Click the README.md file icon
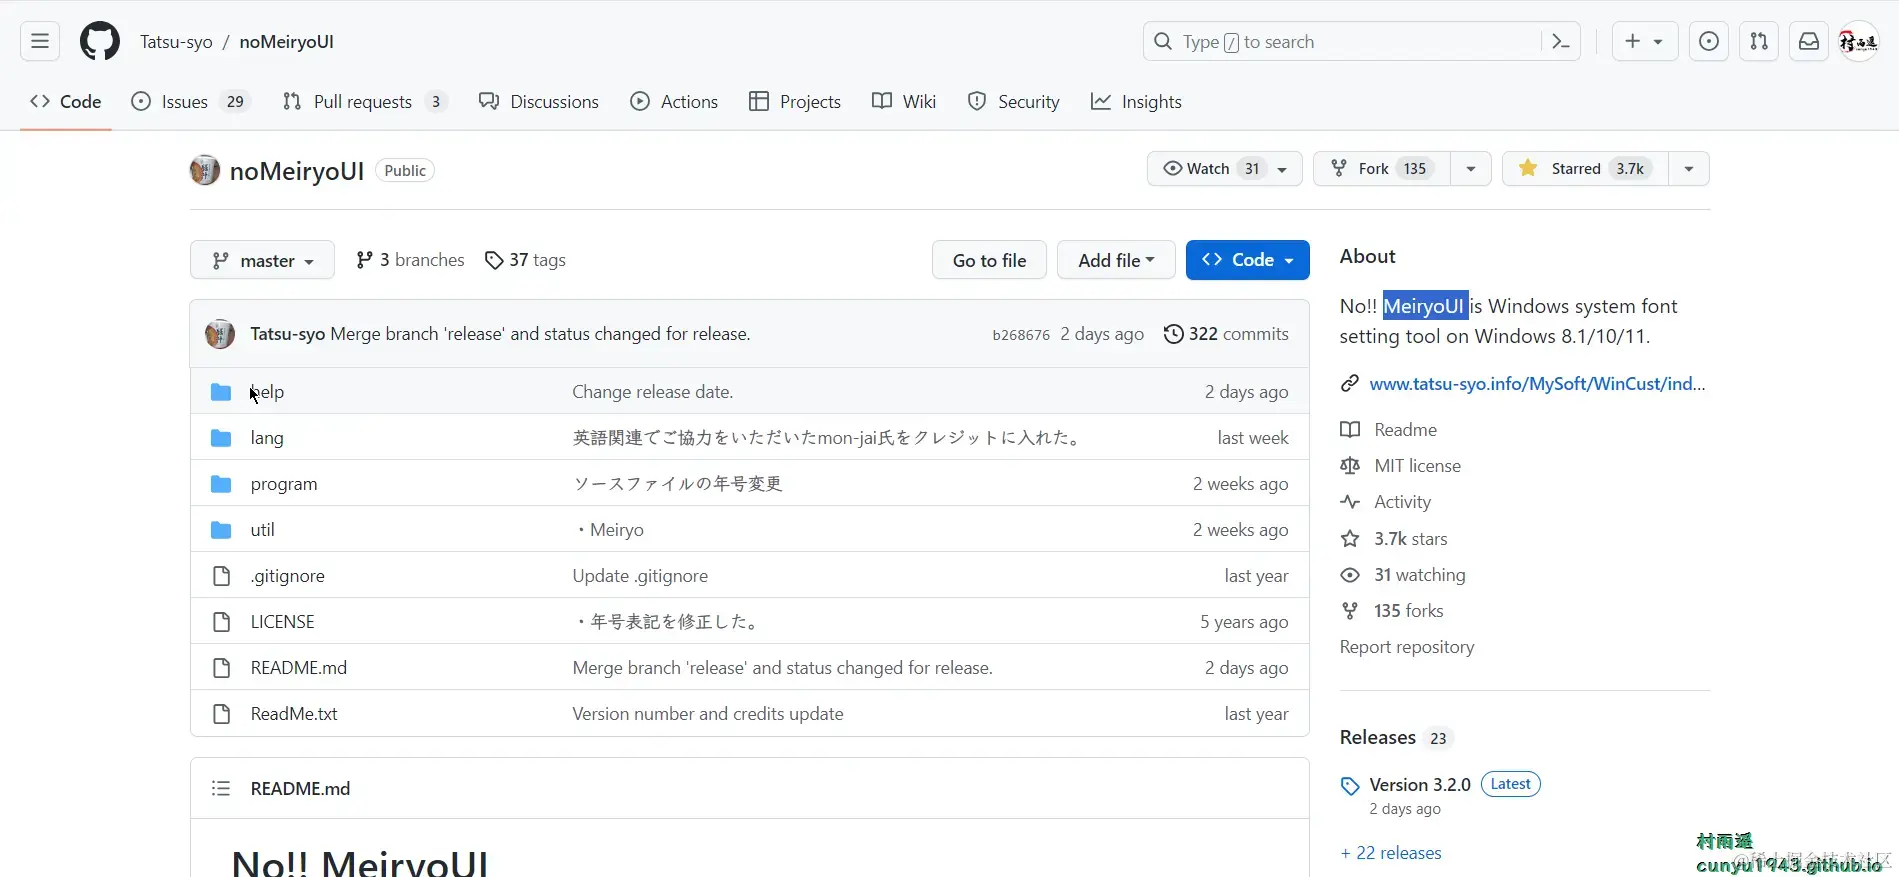Image resolution: width=1899 pixels, height=877 pixels. [x=221, y=668]
